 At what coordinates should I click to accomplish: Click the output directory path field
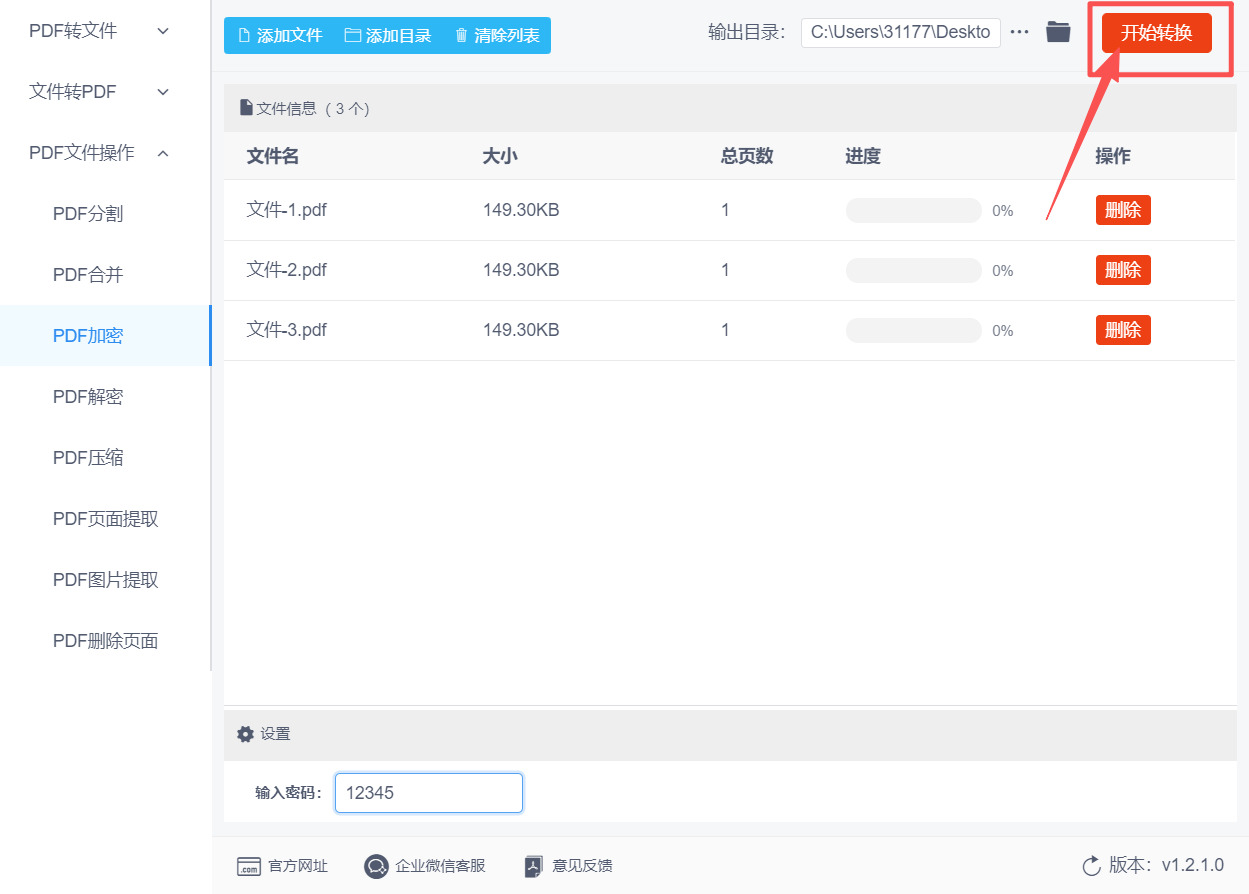(x=901, y=32)
